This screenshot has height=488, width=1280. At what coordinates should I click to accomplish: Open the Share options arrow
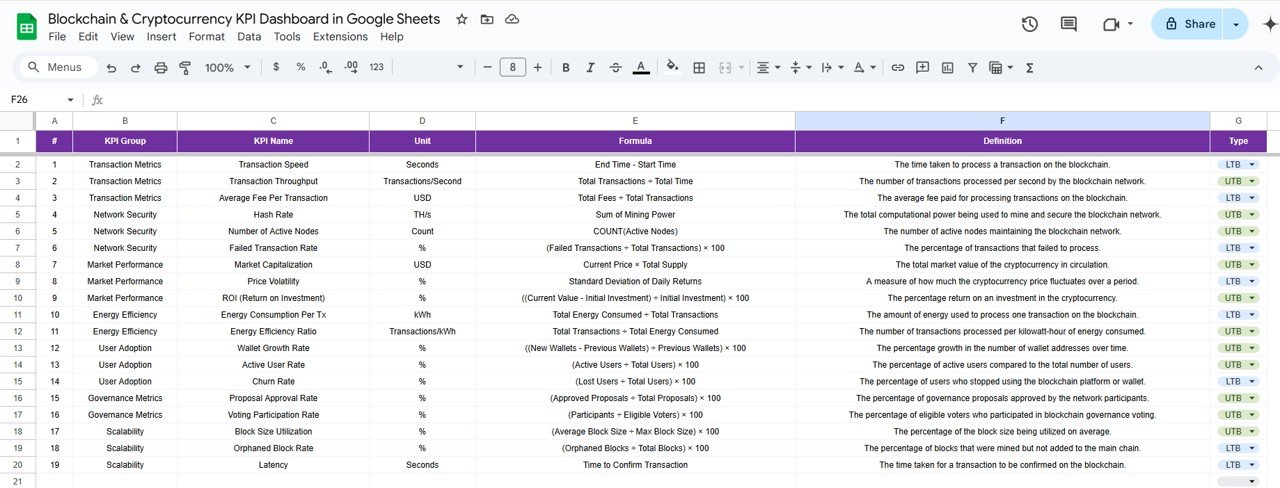[1236, 24]
